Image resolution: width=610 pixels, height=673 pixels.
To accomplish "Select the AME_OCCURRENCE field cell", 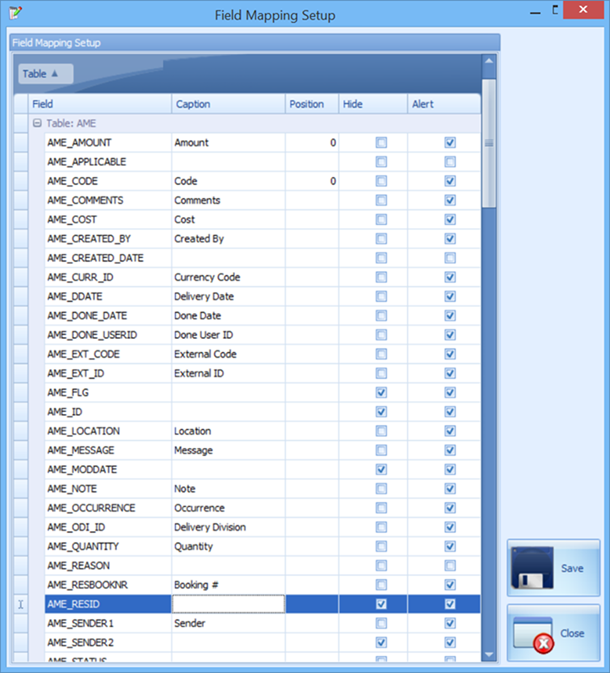I will [108, 508].
